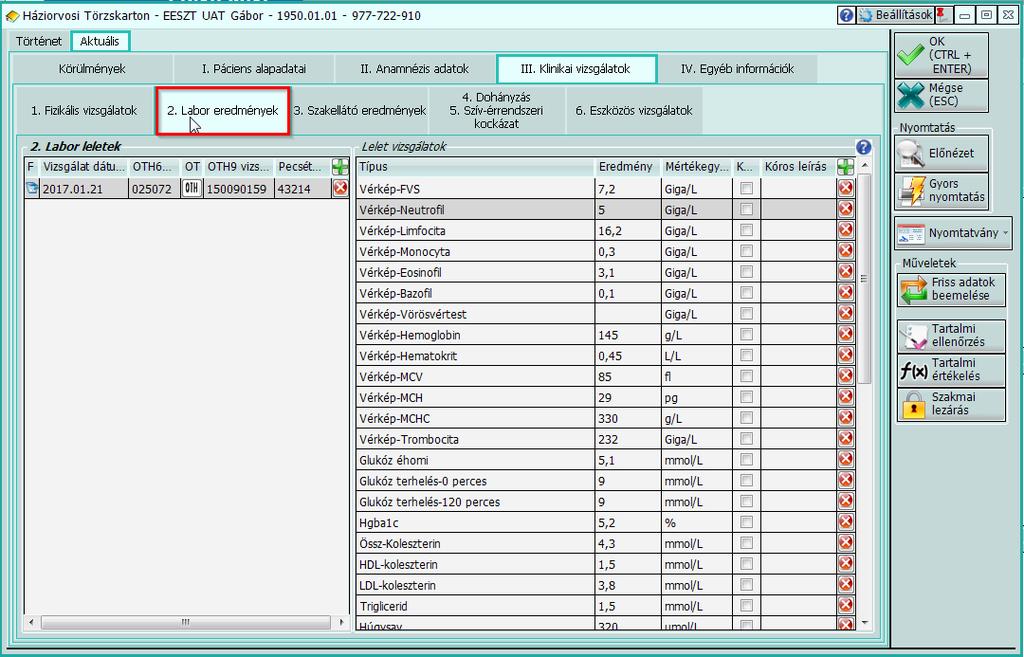Click the right arrow of Labor leletek scrollbar

coord(342,622)
